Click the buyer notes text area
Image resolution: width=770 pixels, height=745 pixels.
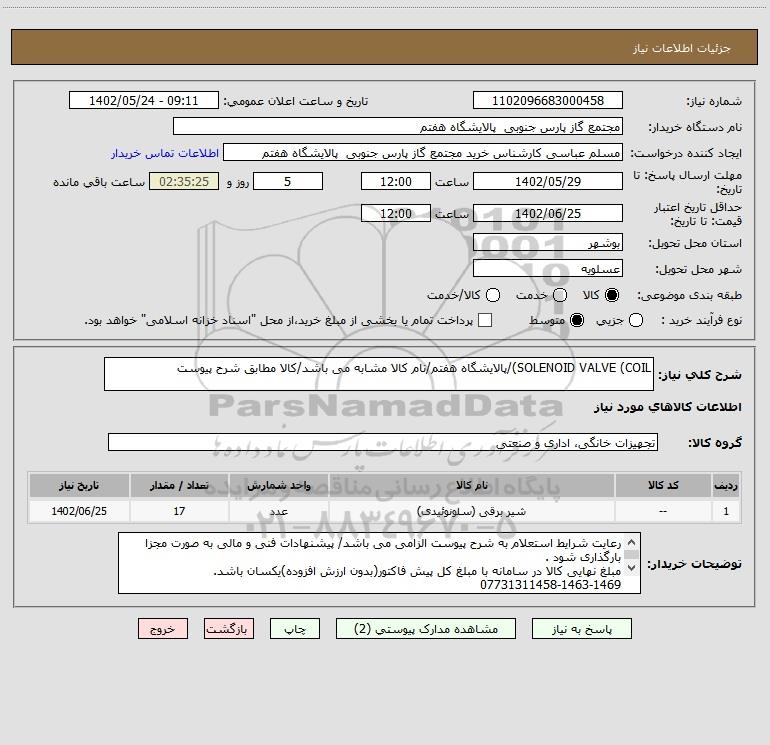coord(379,563)
